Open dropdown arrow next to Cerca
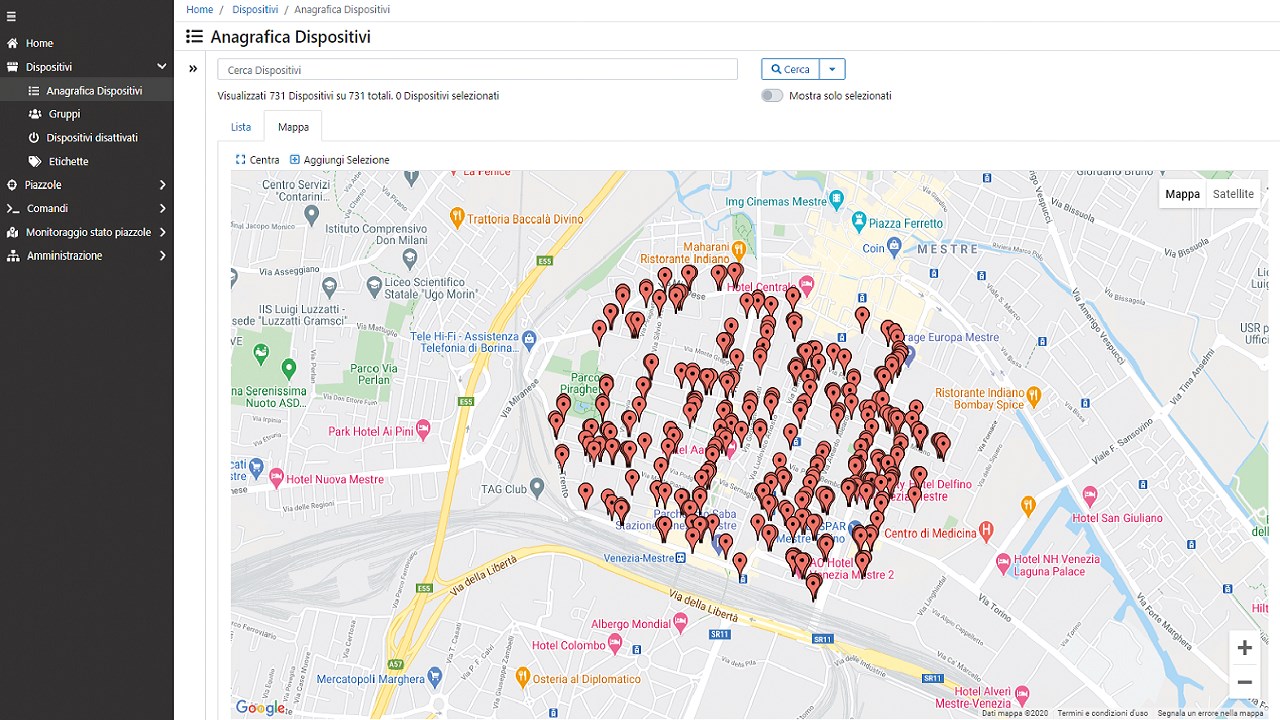The height and width of the screenshot is (720, 1280). pyautogui.click(x=832, y=69)
